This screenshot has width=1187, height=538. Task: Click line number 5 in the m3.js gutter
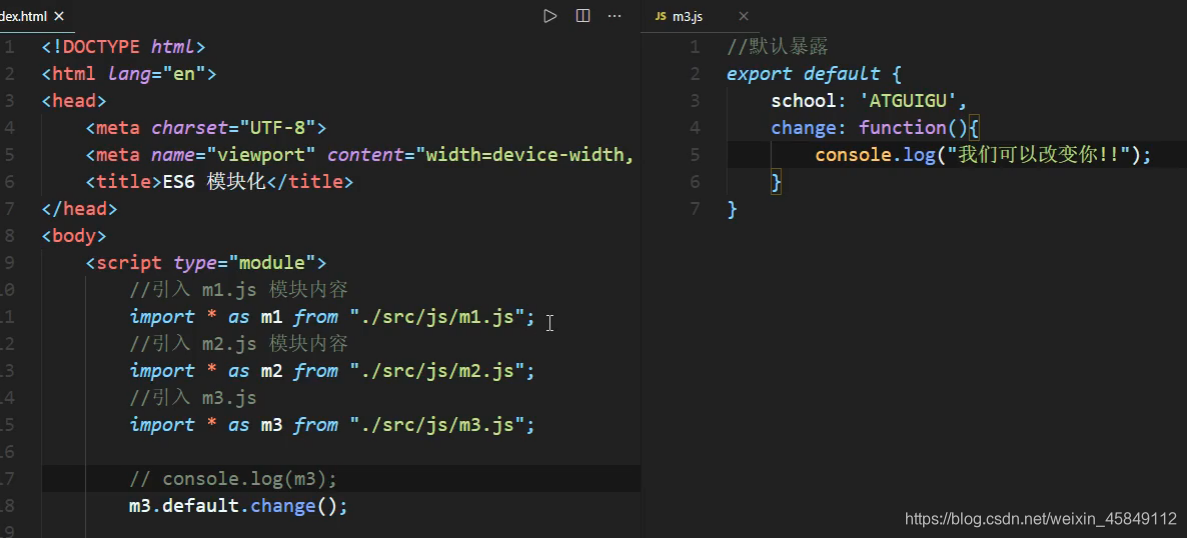(694, 155)
